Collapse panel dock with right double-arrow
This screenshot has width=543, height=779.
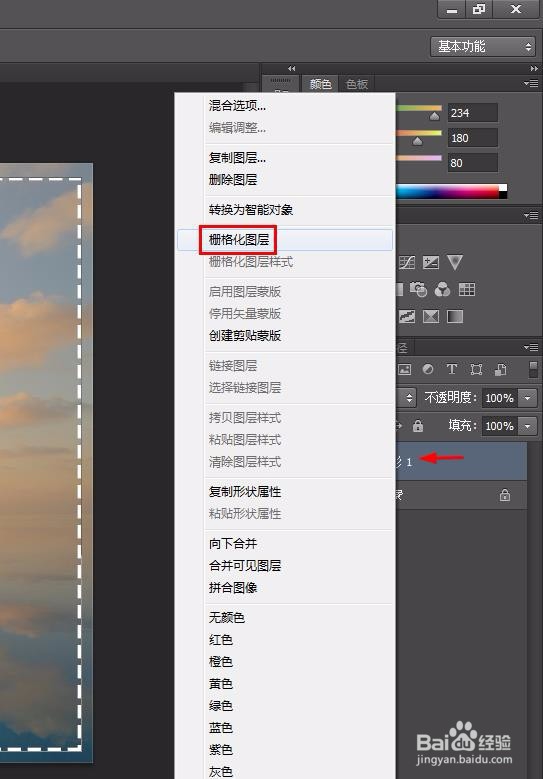(x=534, y=69)
